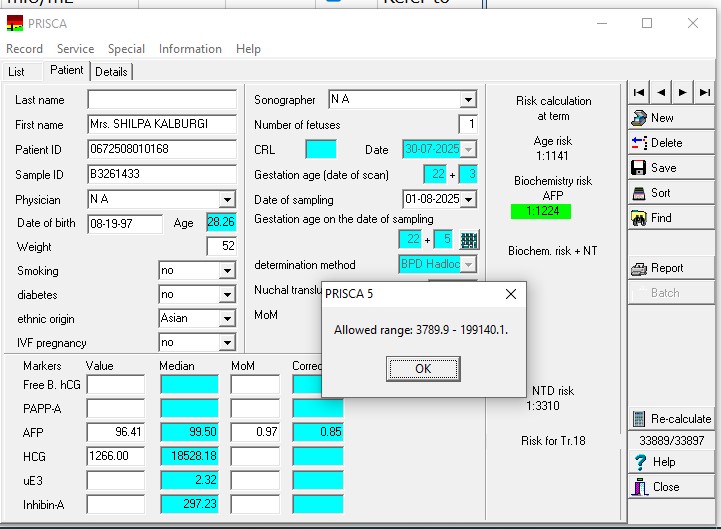Switch to the Details tab
The width and height of the screenshot is (721, 529).
pos(111,72)
